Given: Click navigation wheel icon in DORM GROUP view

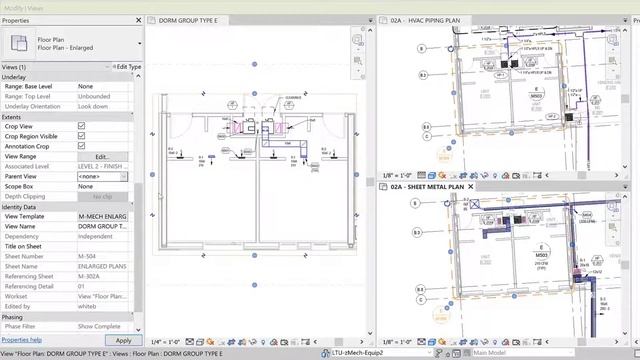Looking at the screenshot, I should pos(357,40).
